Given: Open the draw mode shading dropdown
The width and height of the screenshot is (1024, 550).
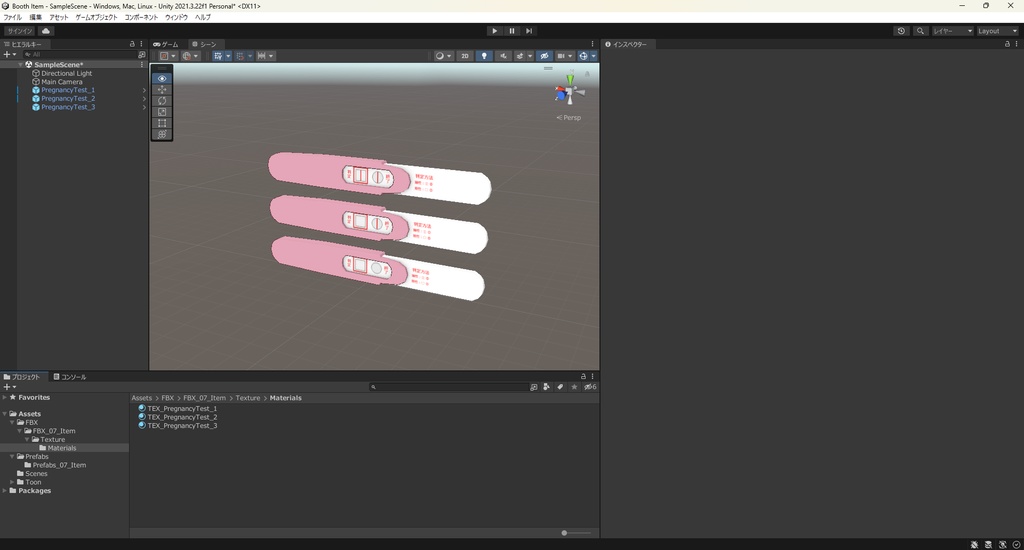Looking at the screenshot, I should click(x=443, y=56).
